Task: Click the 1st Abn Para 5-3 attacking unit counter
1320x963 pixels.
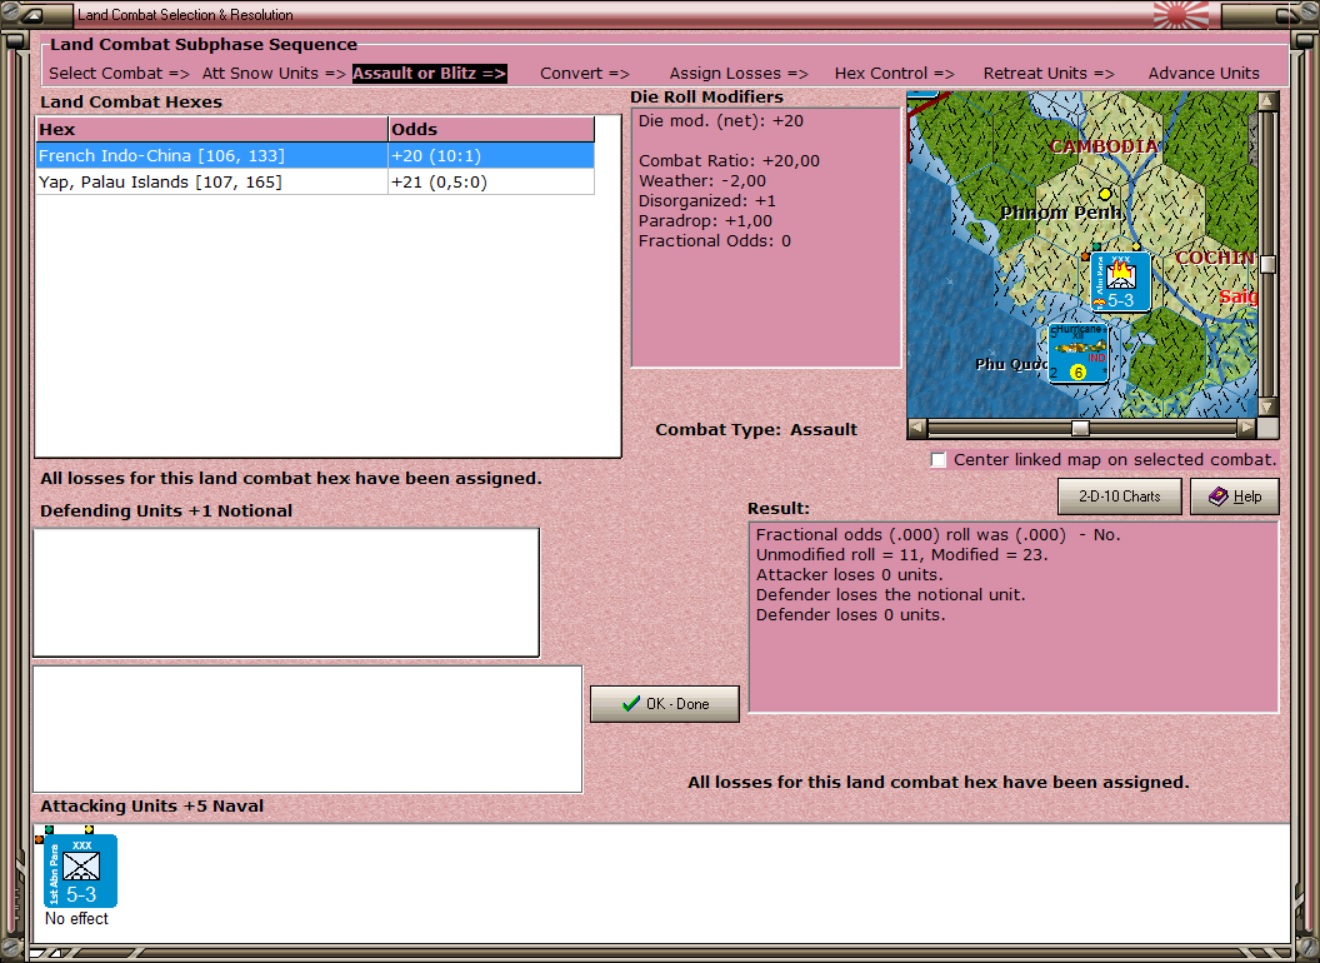Action: pyautogui.click(x=81, y=871)
